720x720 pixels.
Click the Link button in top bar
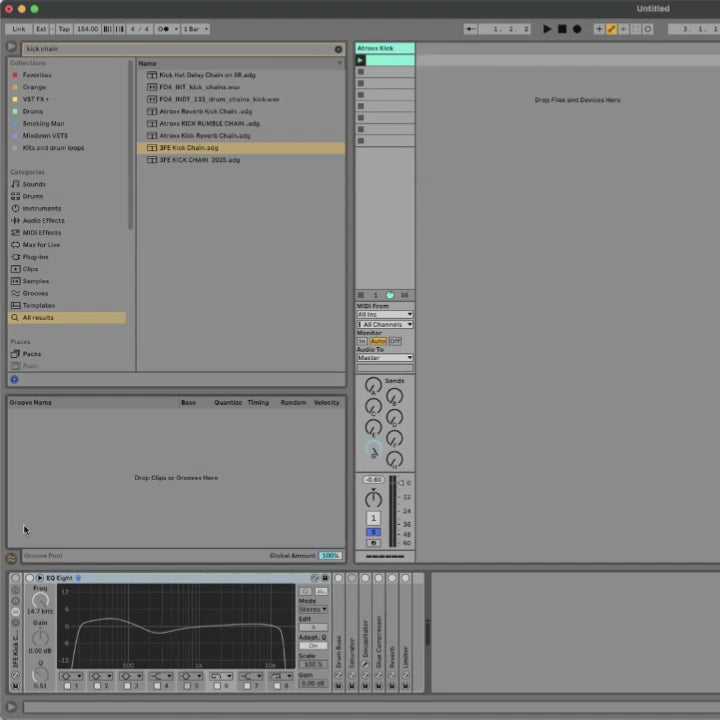19,29
